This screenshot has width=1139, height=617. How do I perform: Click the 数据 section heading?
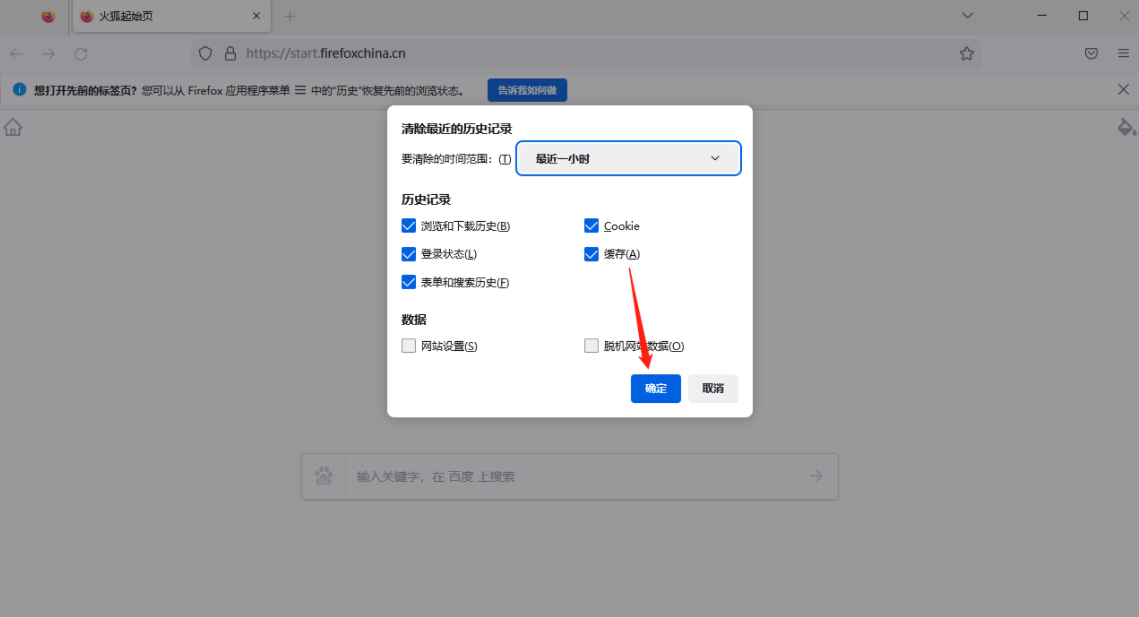414,320
